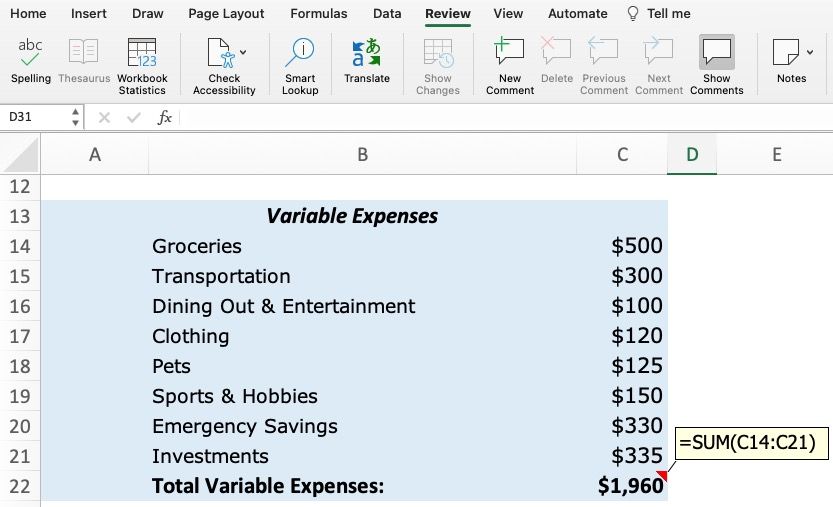Click the cancel X in formula bar
Screen dimensions: 833x507
pyautogui.click(x=104, y=117)
